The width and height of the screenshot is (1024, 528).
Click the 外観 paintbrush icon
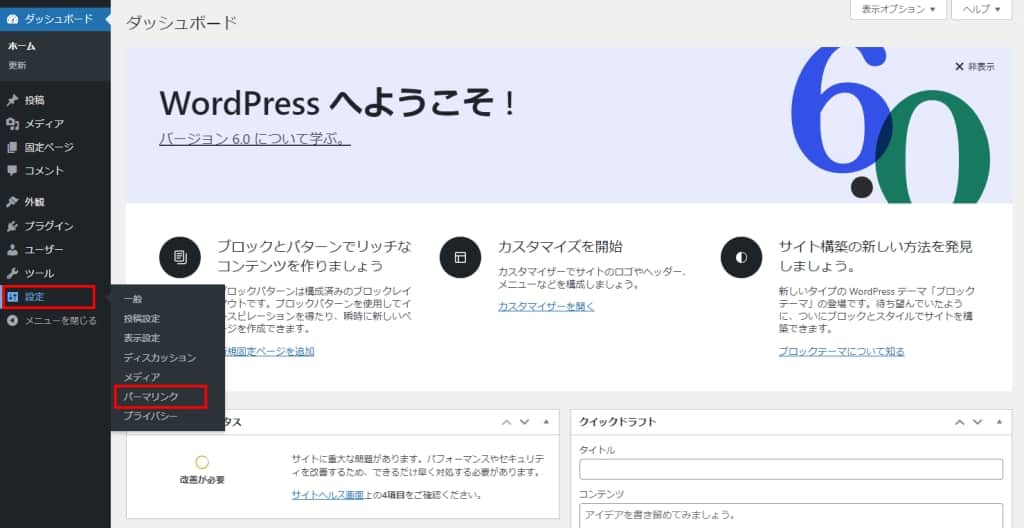(x=12, y=202)
